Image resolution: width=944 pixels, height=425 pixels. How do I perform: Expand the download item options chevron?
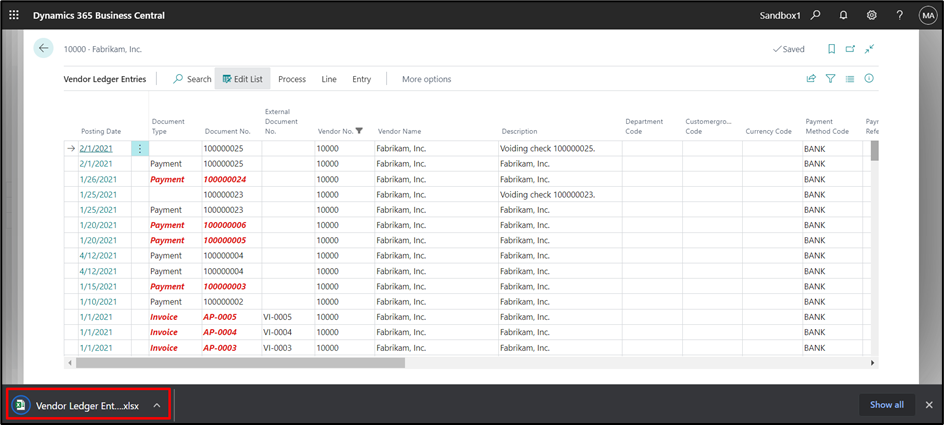click(157, 406)
